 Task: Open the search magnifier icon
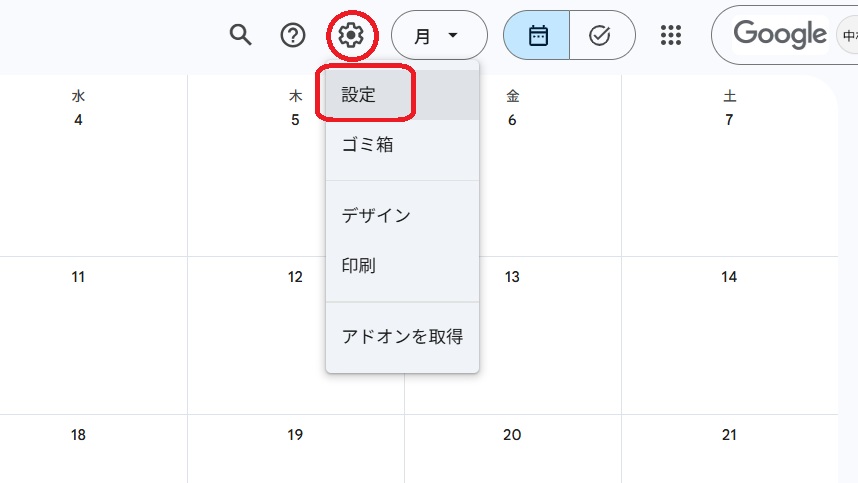pyautogui.click(x=240, y=36)
